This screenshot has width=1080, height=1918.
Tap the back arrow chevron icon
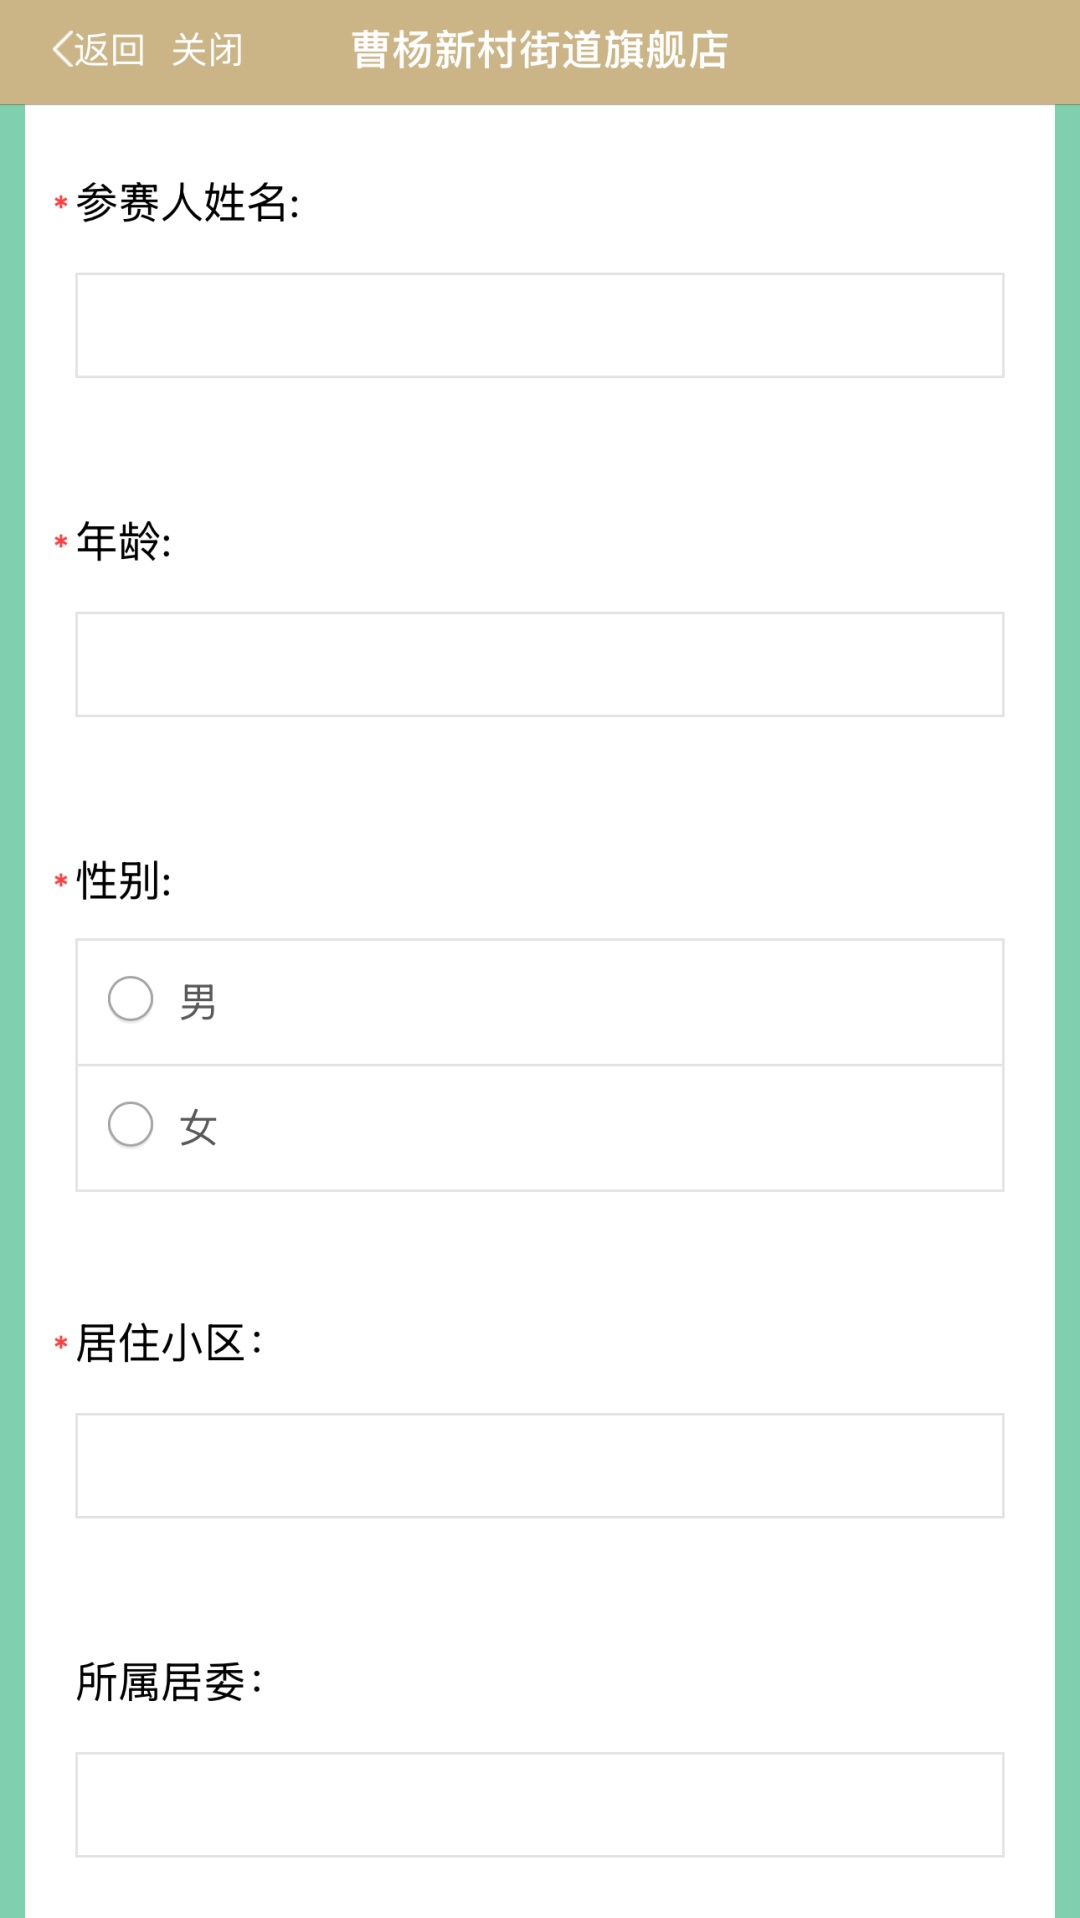[62, 49]
